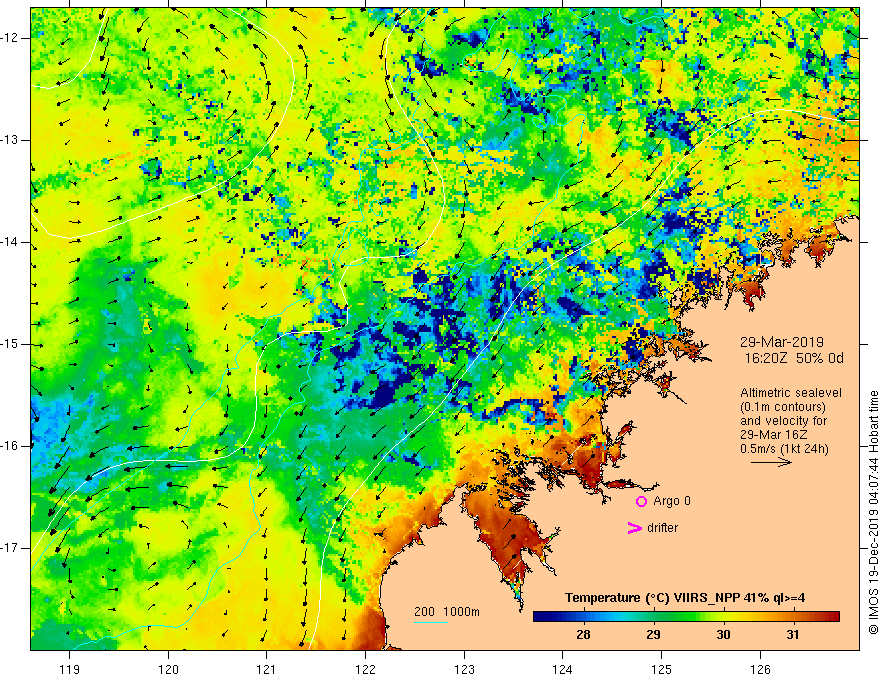Click the 'drifter' legend label
This screenshot has width=880, height=680.
click(662, 528)
